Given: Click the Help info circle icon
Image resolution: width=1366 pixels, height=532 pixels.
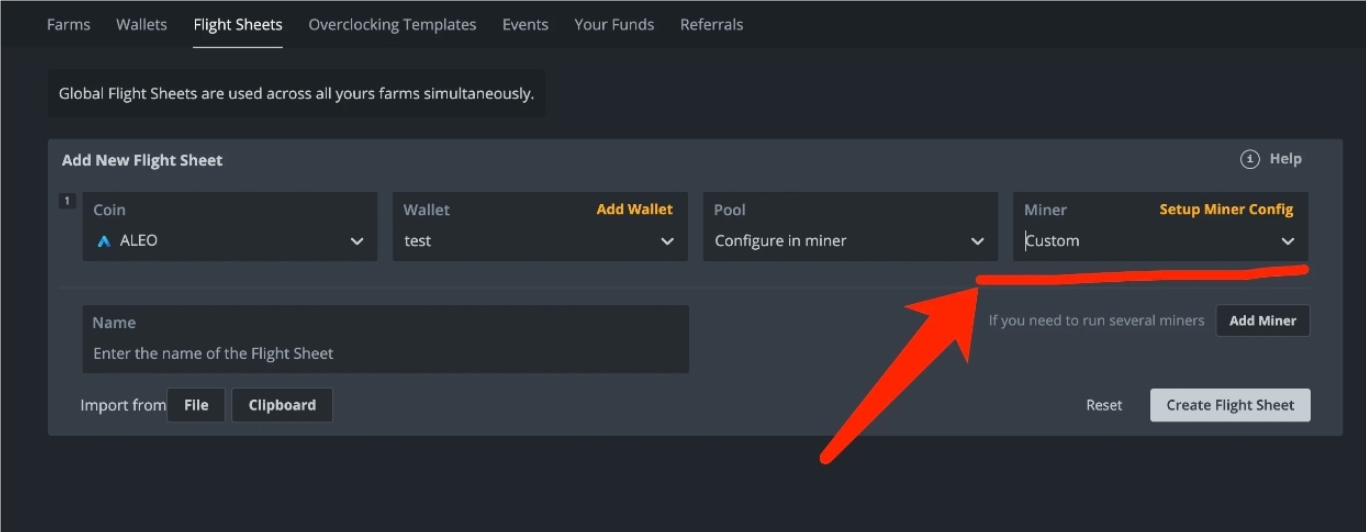Looking at the screenshot, I should click(x=1249, y=159).
